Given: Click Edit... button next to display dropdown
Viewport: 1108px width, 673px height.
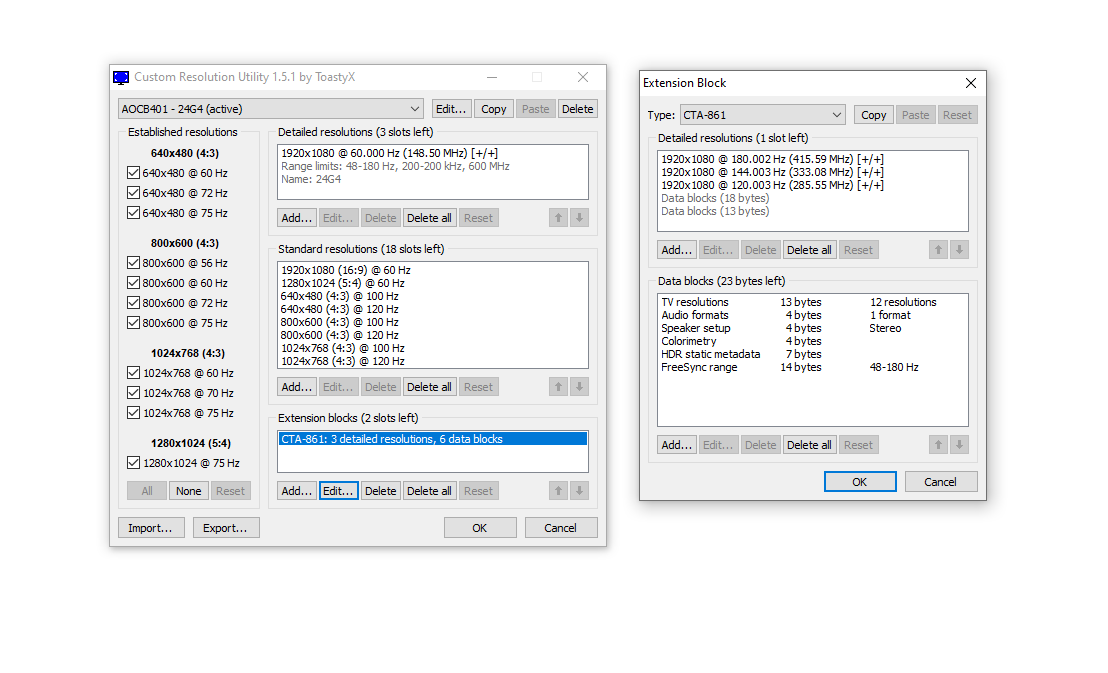Looking at the screenshot, I should pos(451,109).
